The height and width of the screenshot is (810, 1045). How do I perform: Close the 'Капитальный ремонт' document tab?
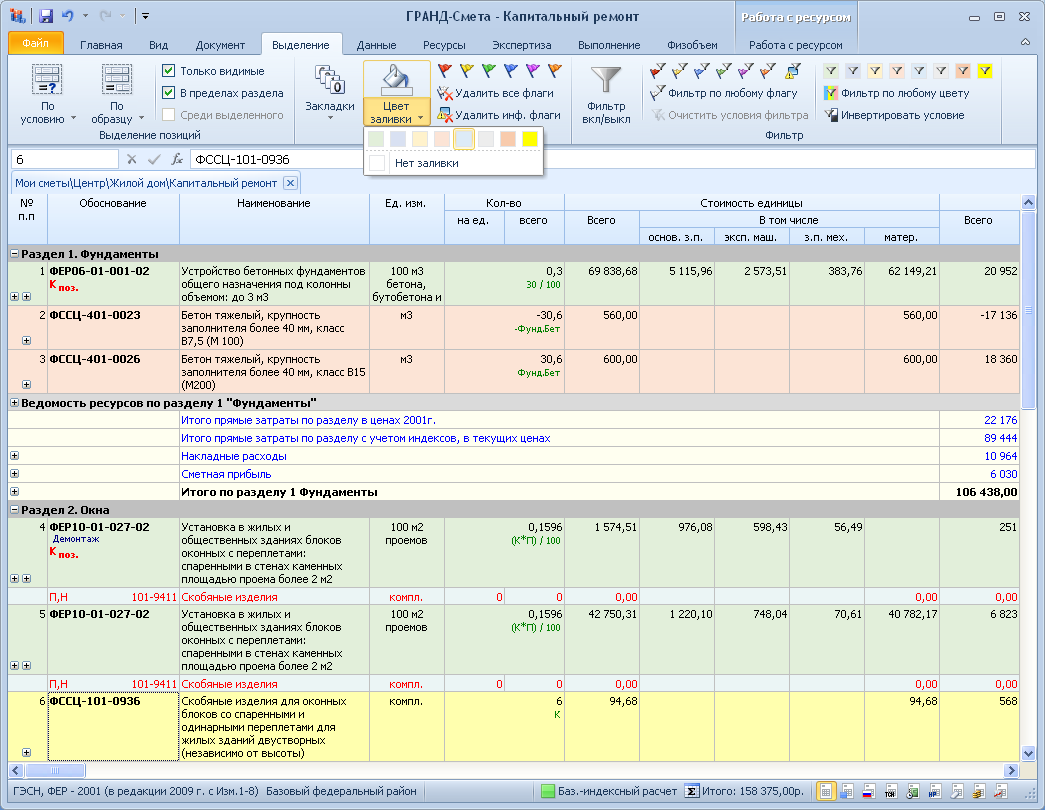tap(290, 183)
